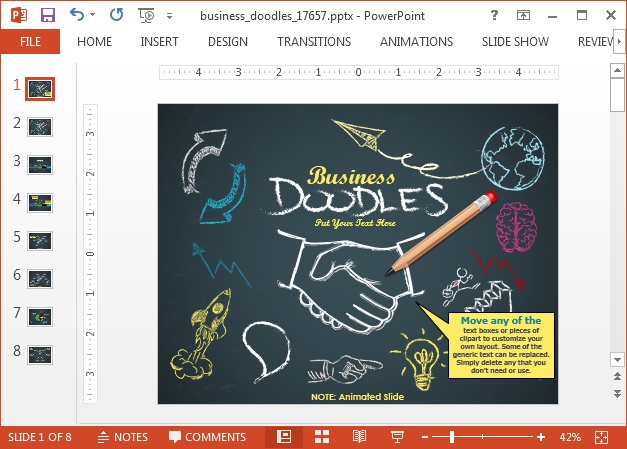Switch to Slide Sorter view

[x=322, y=437]
